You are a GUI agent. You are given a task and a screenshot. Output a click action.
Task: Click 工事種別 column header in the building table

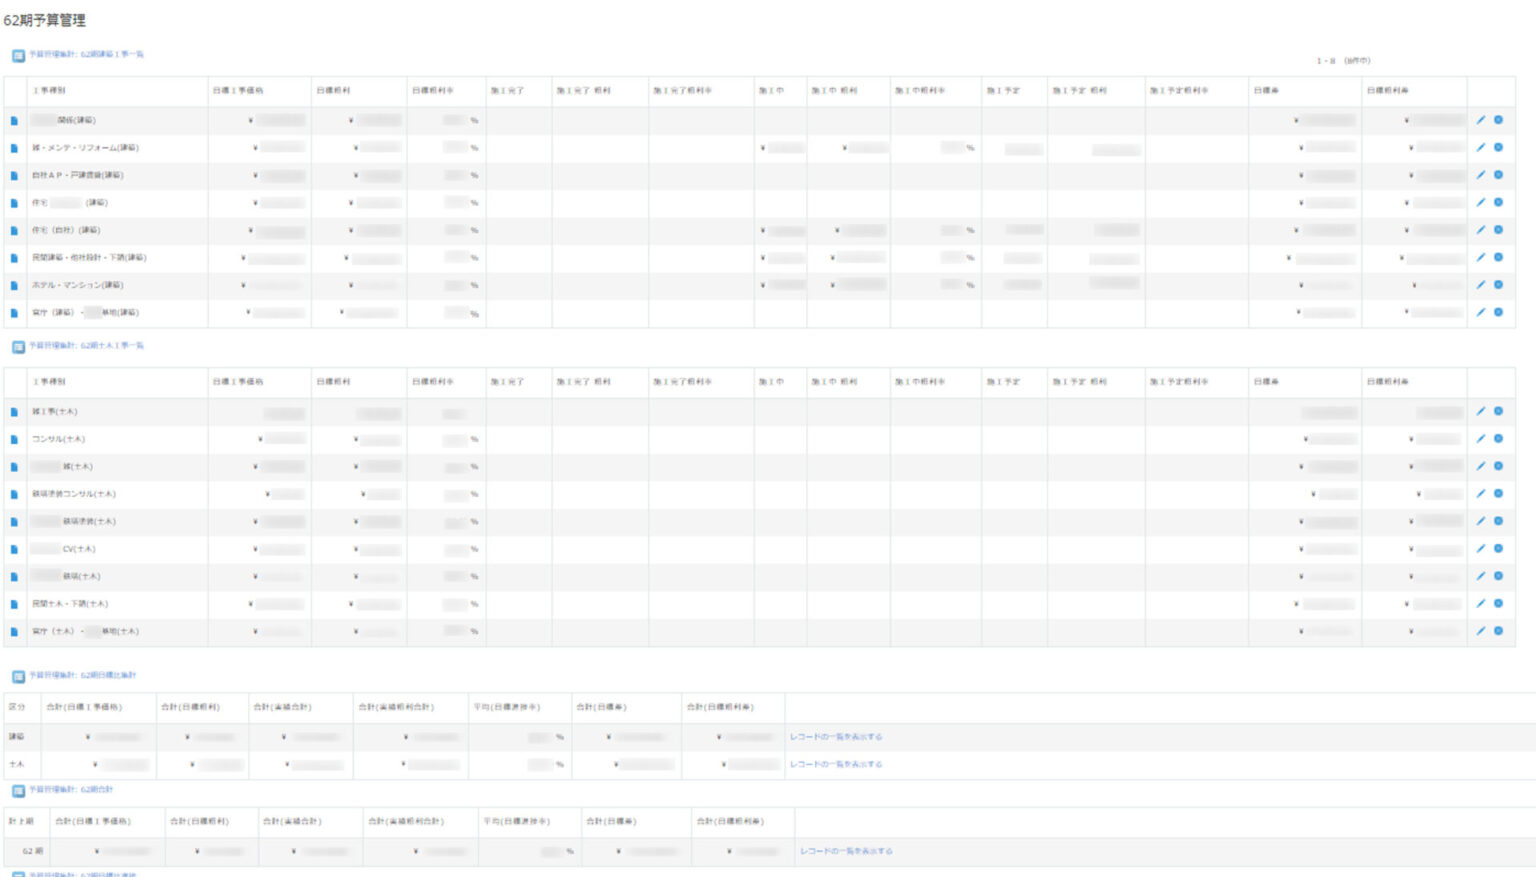[49, 91]
